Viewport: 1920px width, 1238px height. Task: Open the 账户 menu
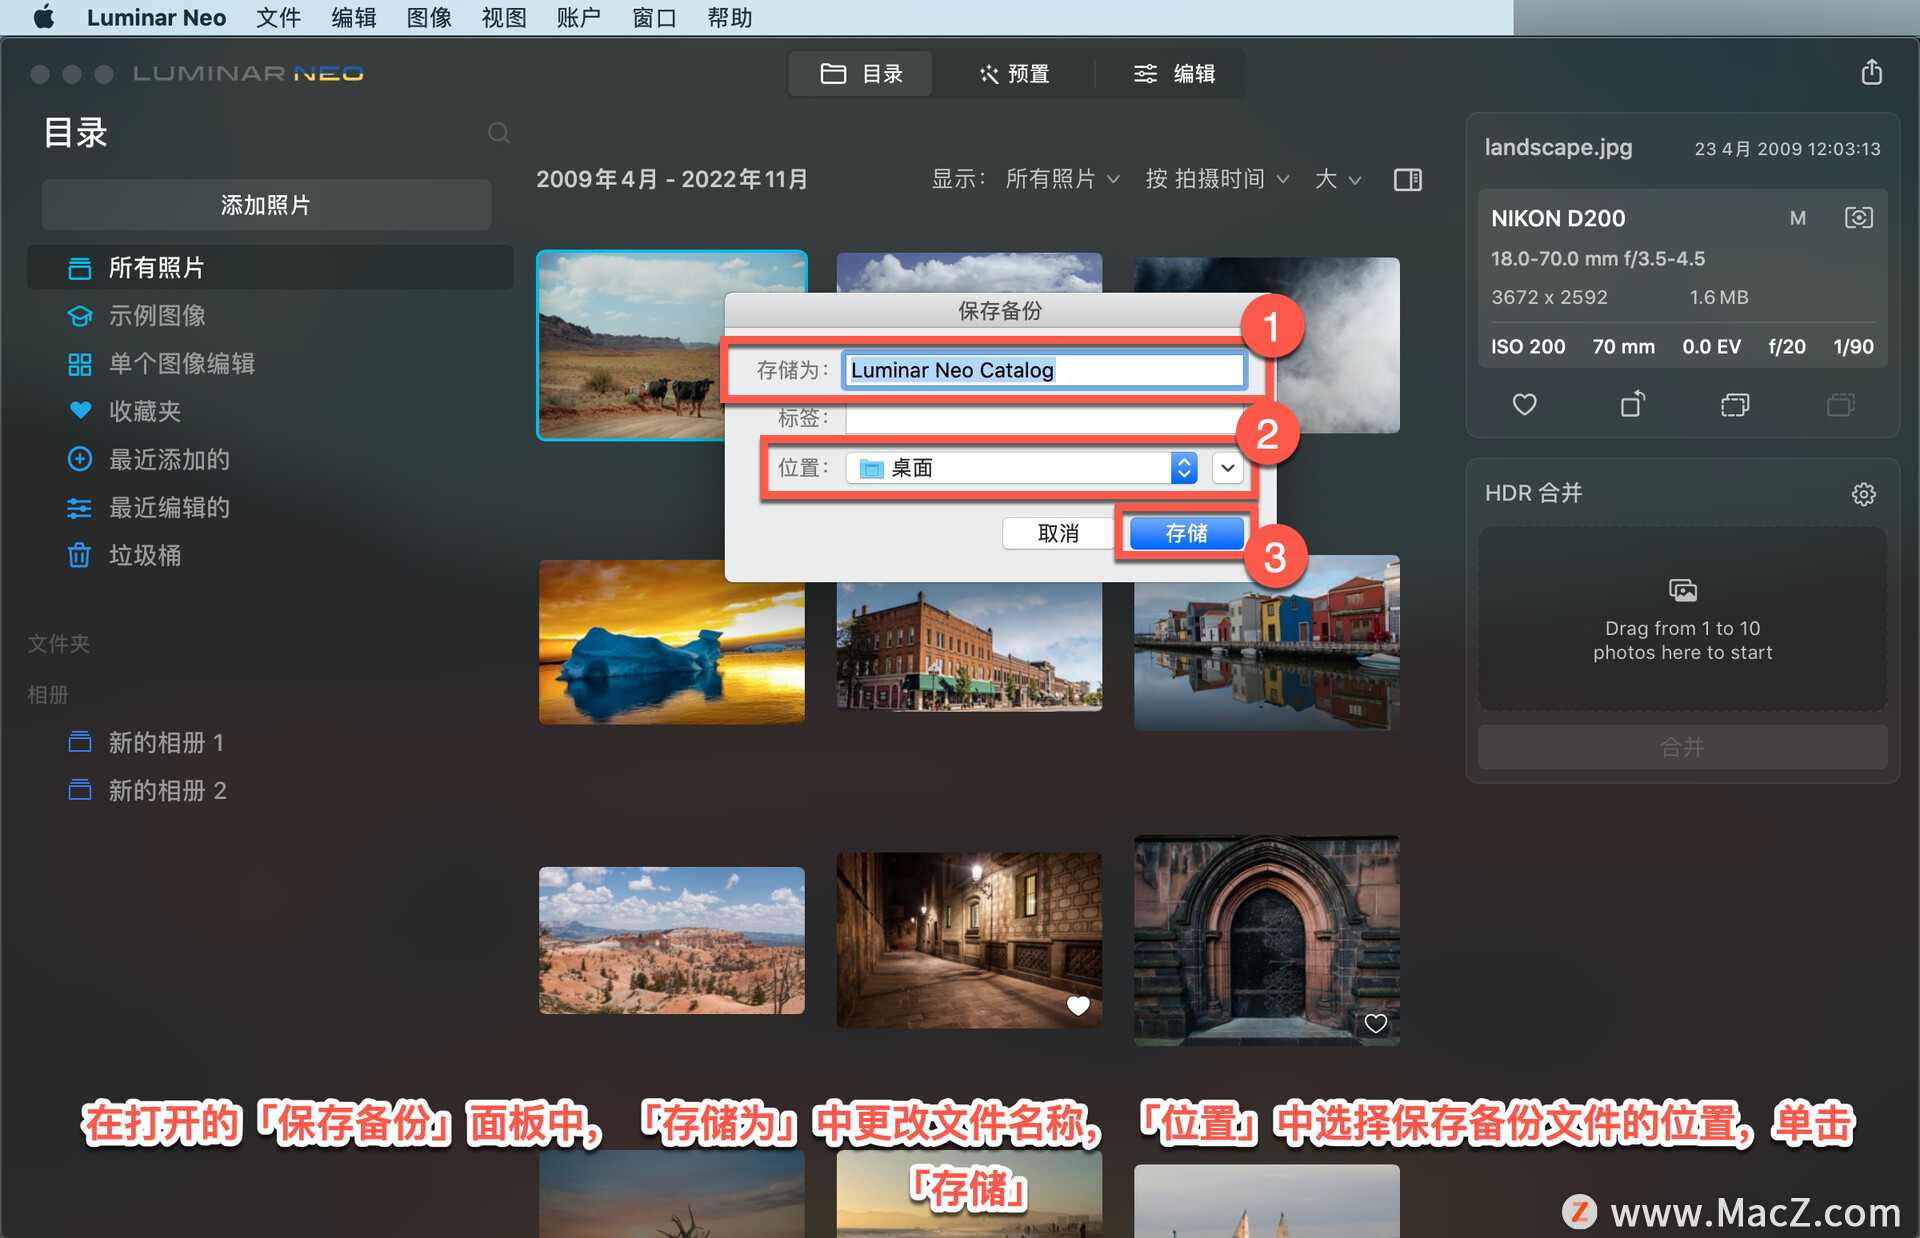[579, 18]
